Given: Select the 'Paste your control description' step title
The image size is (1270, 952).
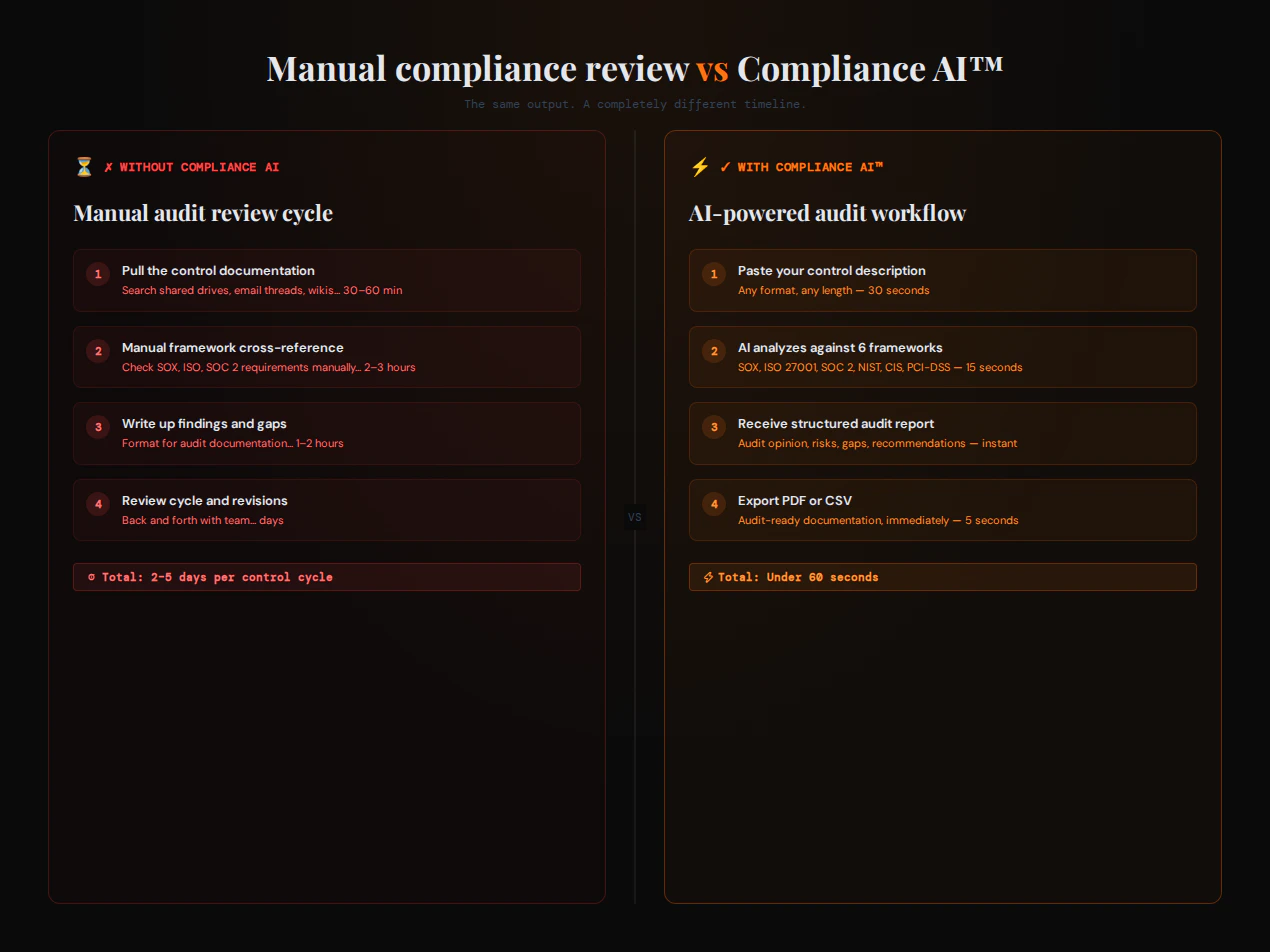Looking at the screenshot, I should (x=832, y=271).
